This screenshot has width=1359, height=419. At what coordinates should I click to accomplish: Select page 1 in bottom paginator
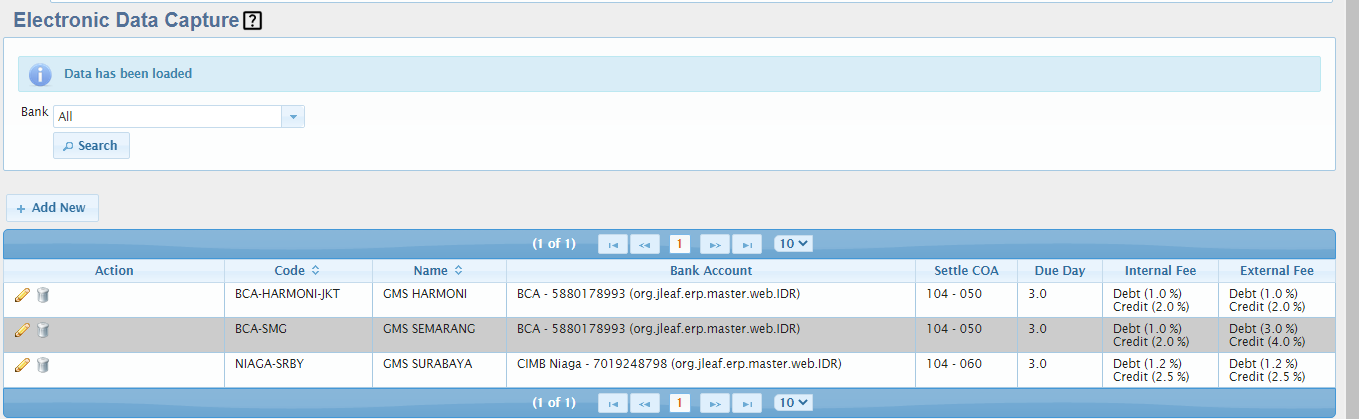coord(680,403)
